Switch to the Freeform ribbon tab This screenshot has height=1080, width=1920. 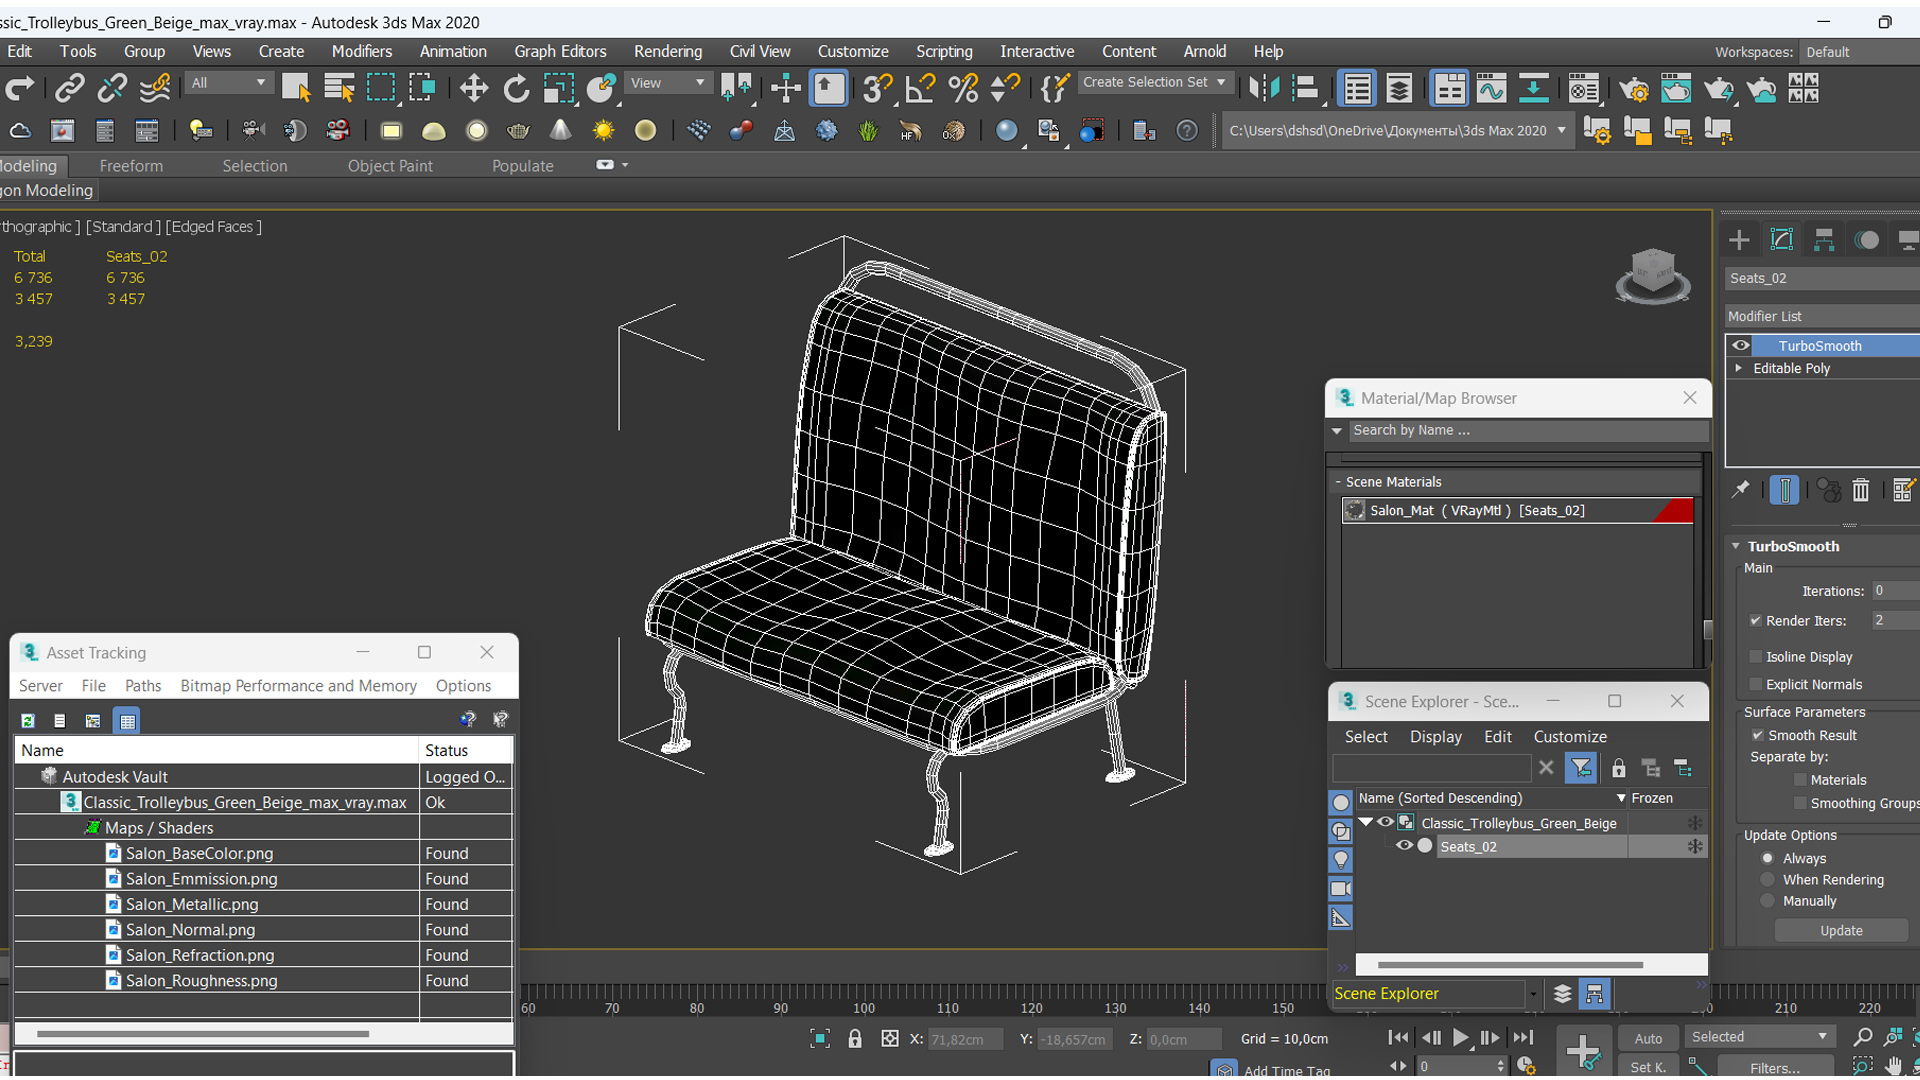tap(131, 166)
